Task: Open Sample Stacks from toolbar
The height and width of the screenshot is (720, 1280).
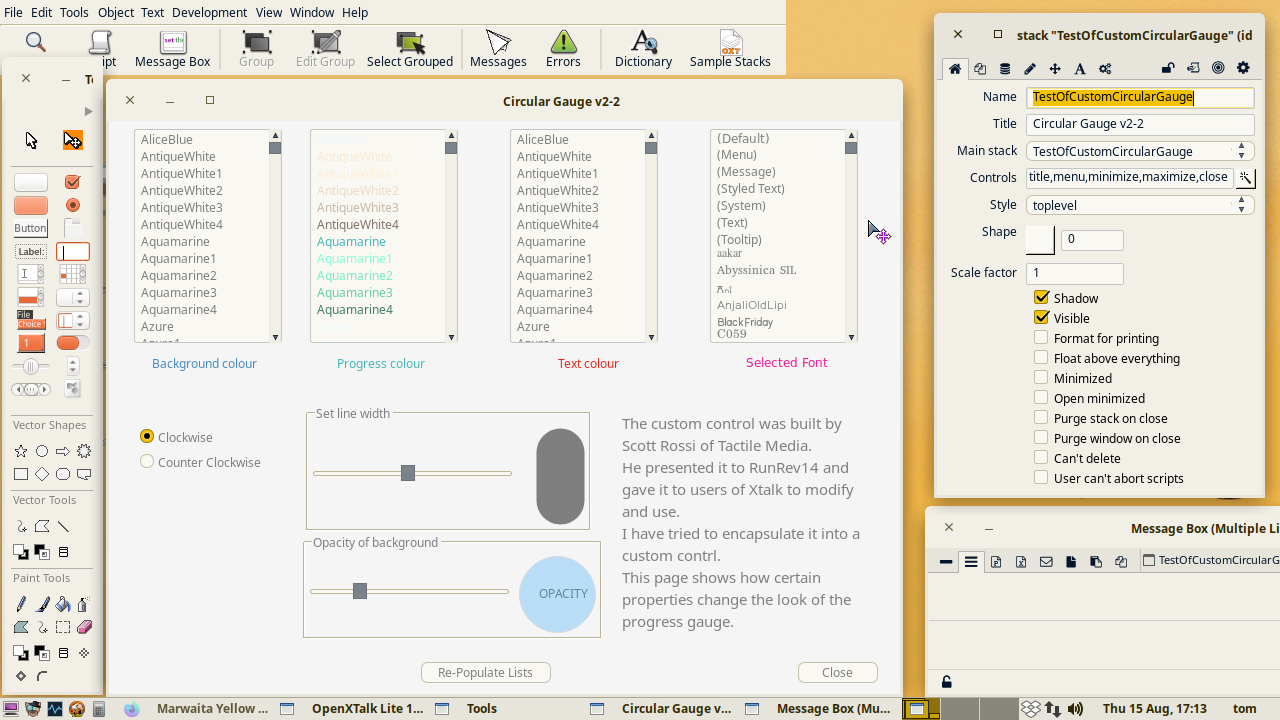Action: click(x=730, y=47)
